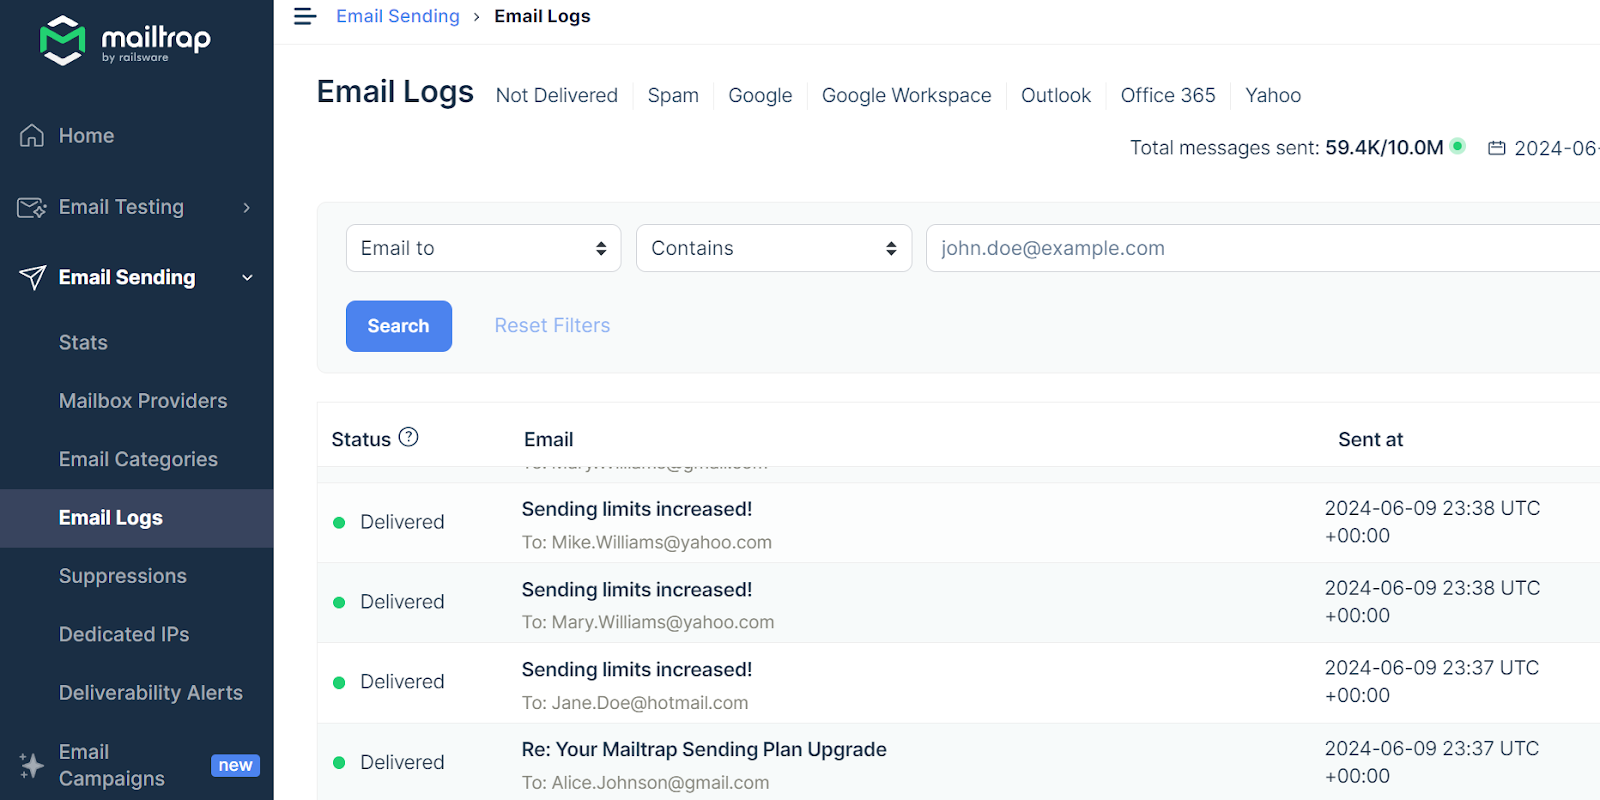The width and height of the screenshot is (1600, 800).
Task: Expand the Email Testing submenu chevron
Action: [x=246, y=207]
